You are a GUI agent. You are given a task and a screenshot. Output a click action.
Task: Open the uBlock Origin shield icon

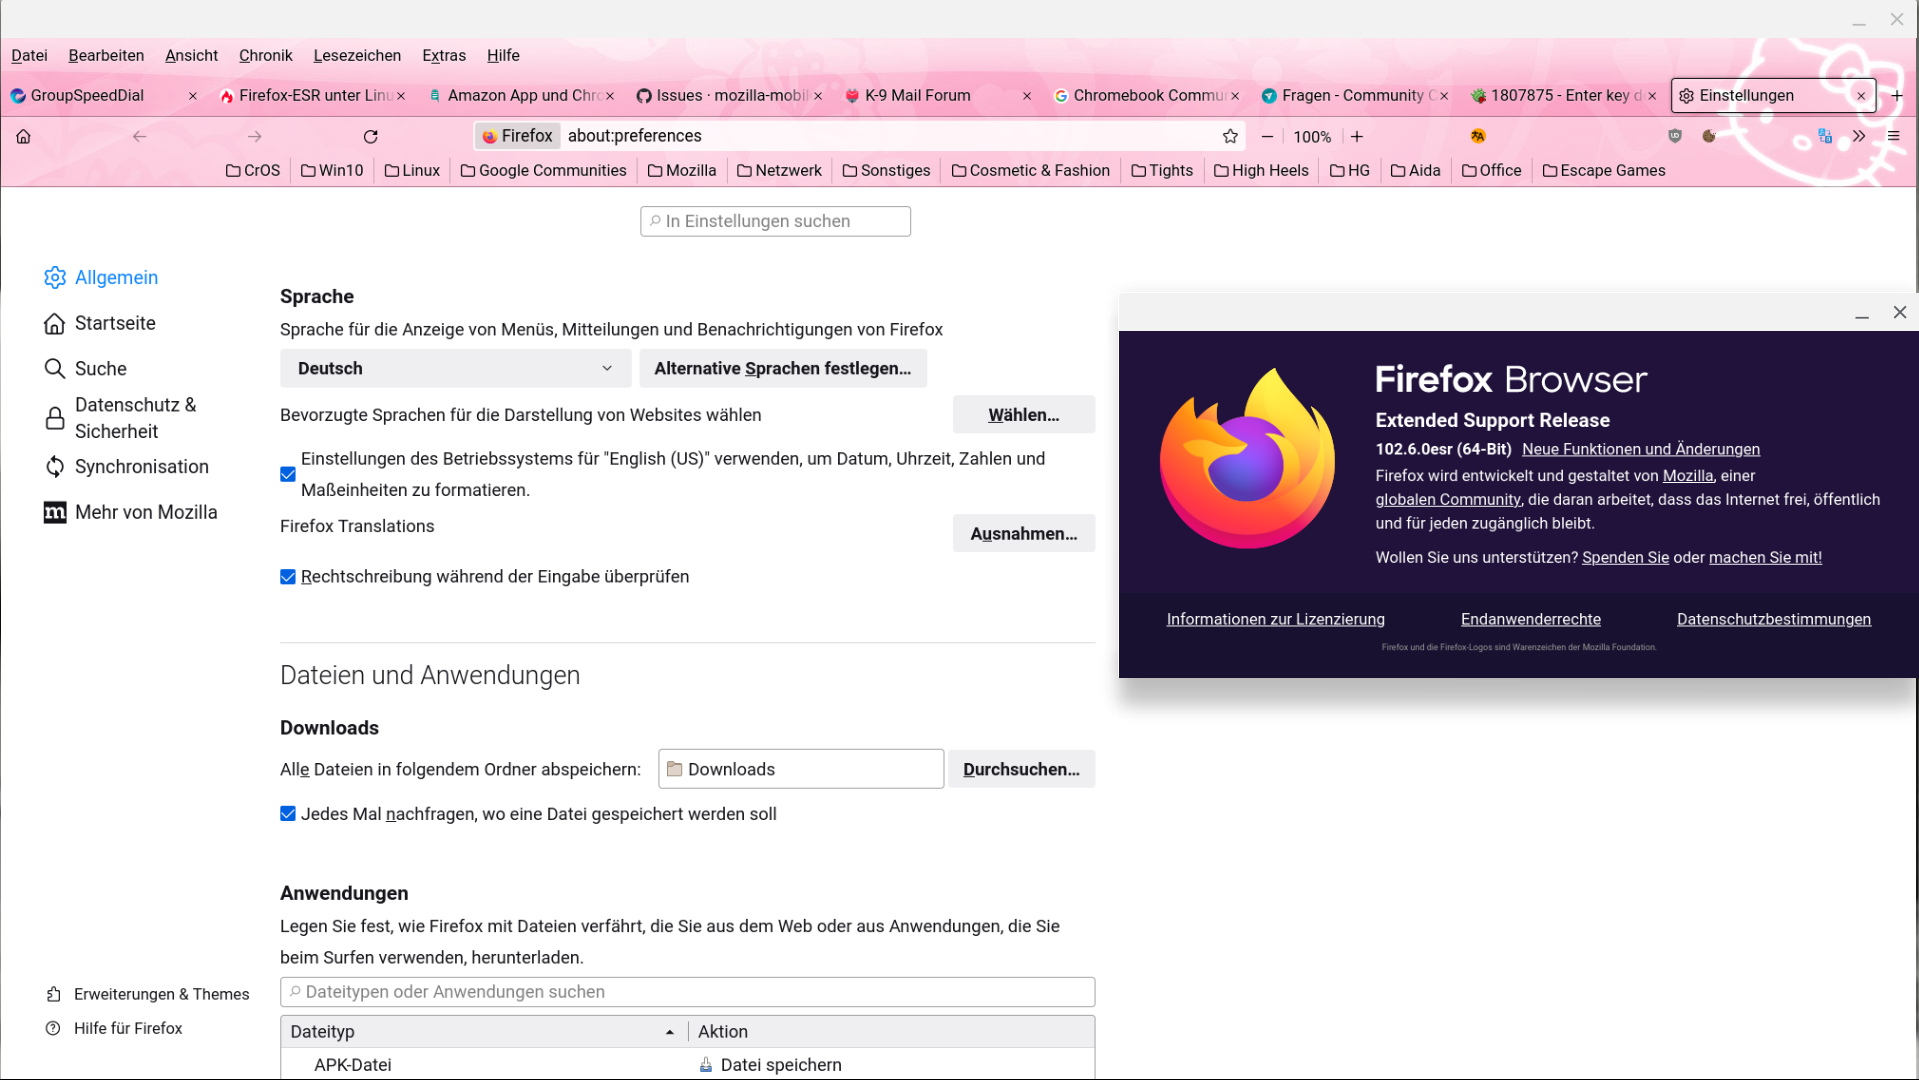tap(1675, 136)
